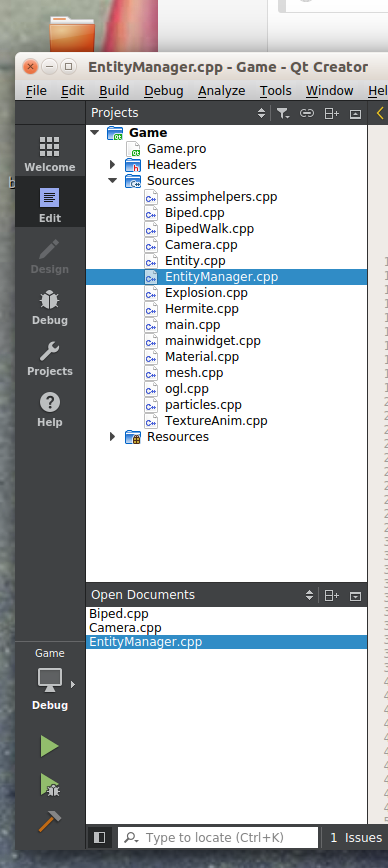Select ogl.cpp file
The image size is (388, 868).
[x=187, y=389]
